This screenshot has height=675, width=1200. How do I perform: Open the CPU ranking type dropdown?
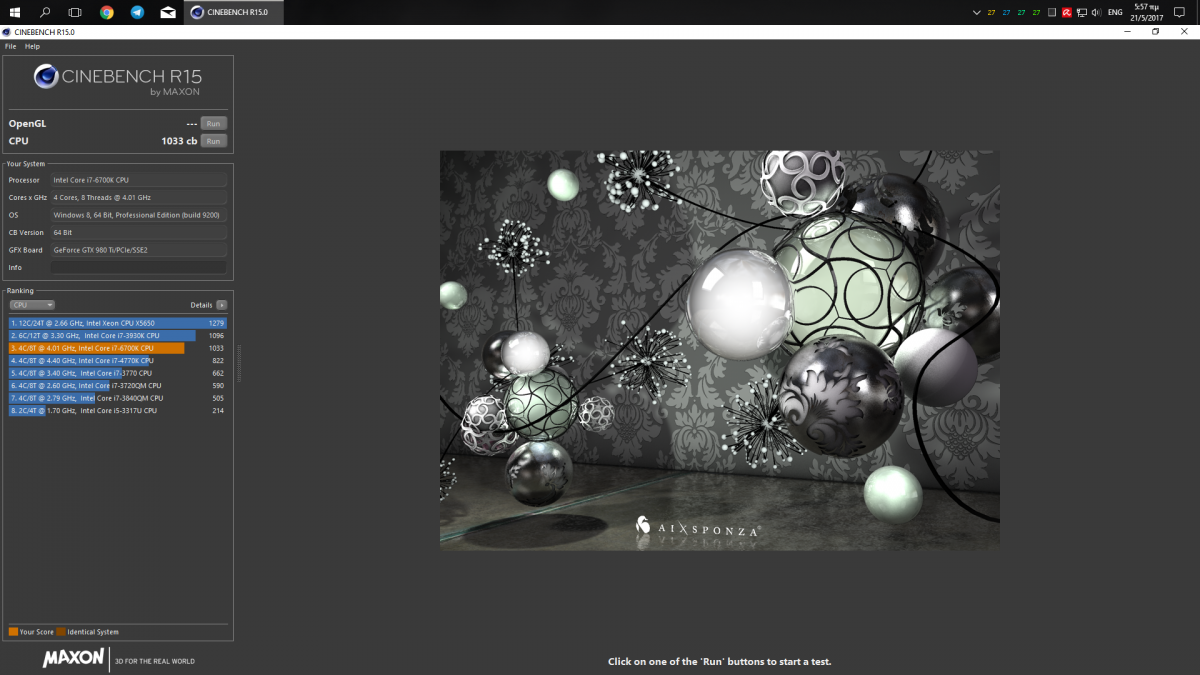point(32,305)
